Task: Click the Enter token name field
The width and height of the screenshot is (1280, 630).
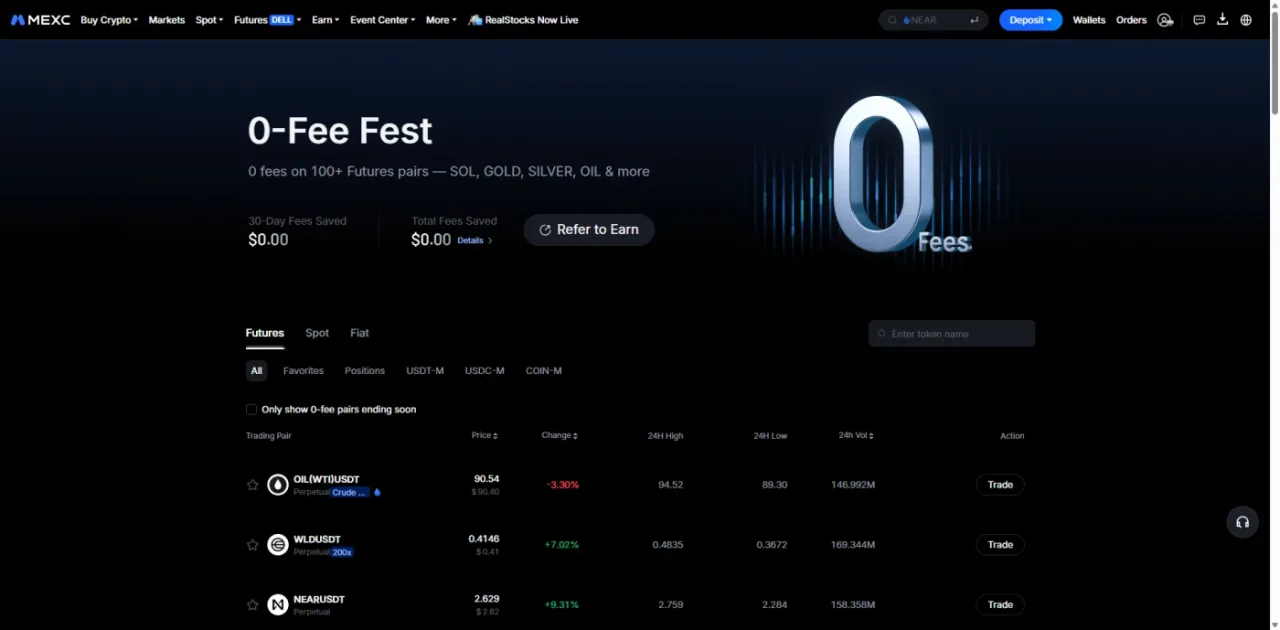Action: [x=952, y=334]
